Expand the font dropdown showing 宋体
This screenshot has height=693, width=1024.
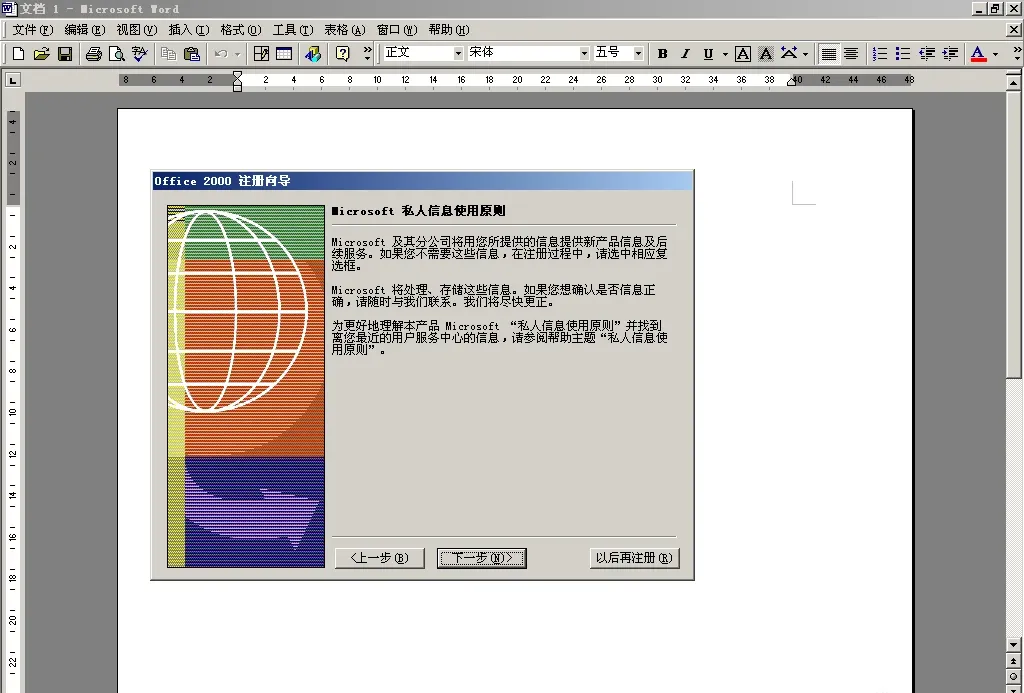[584, 53]
